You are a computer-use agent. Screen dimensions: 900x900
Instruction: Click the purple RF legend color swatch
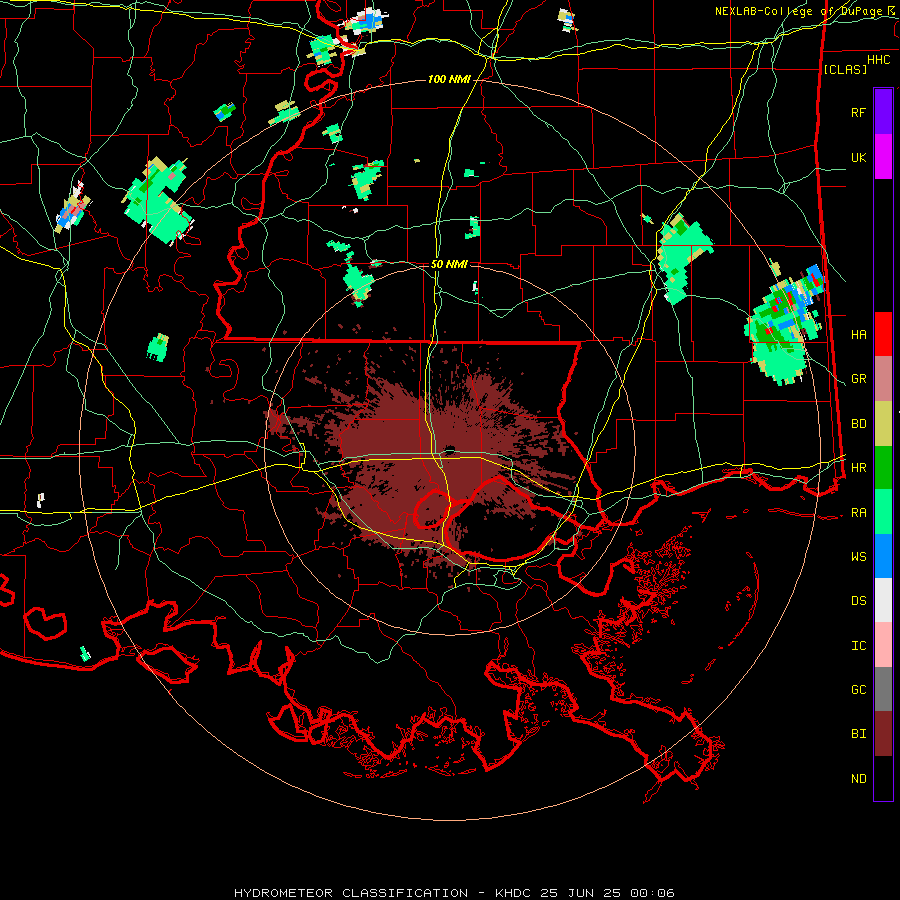click(x=883, y=112)
